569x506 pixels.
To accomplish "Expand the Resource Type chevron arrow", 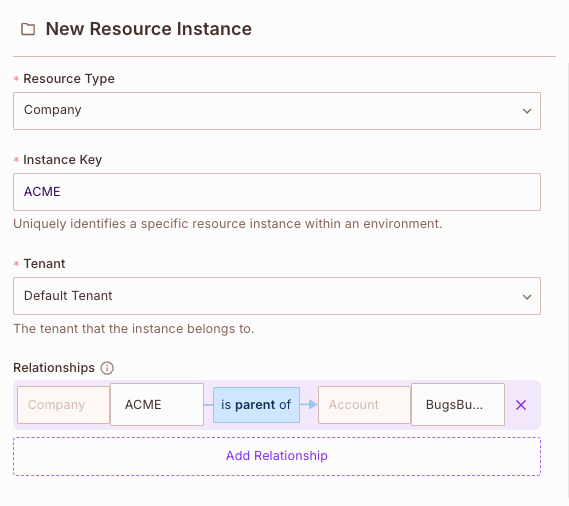I will (527, 111).
